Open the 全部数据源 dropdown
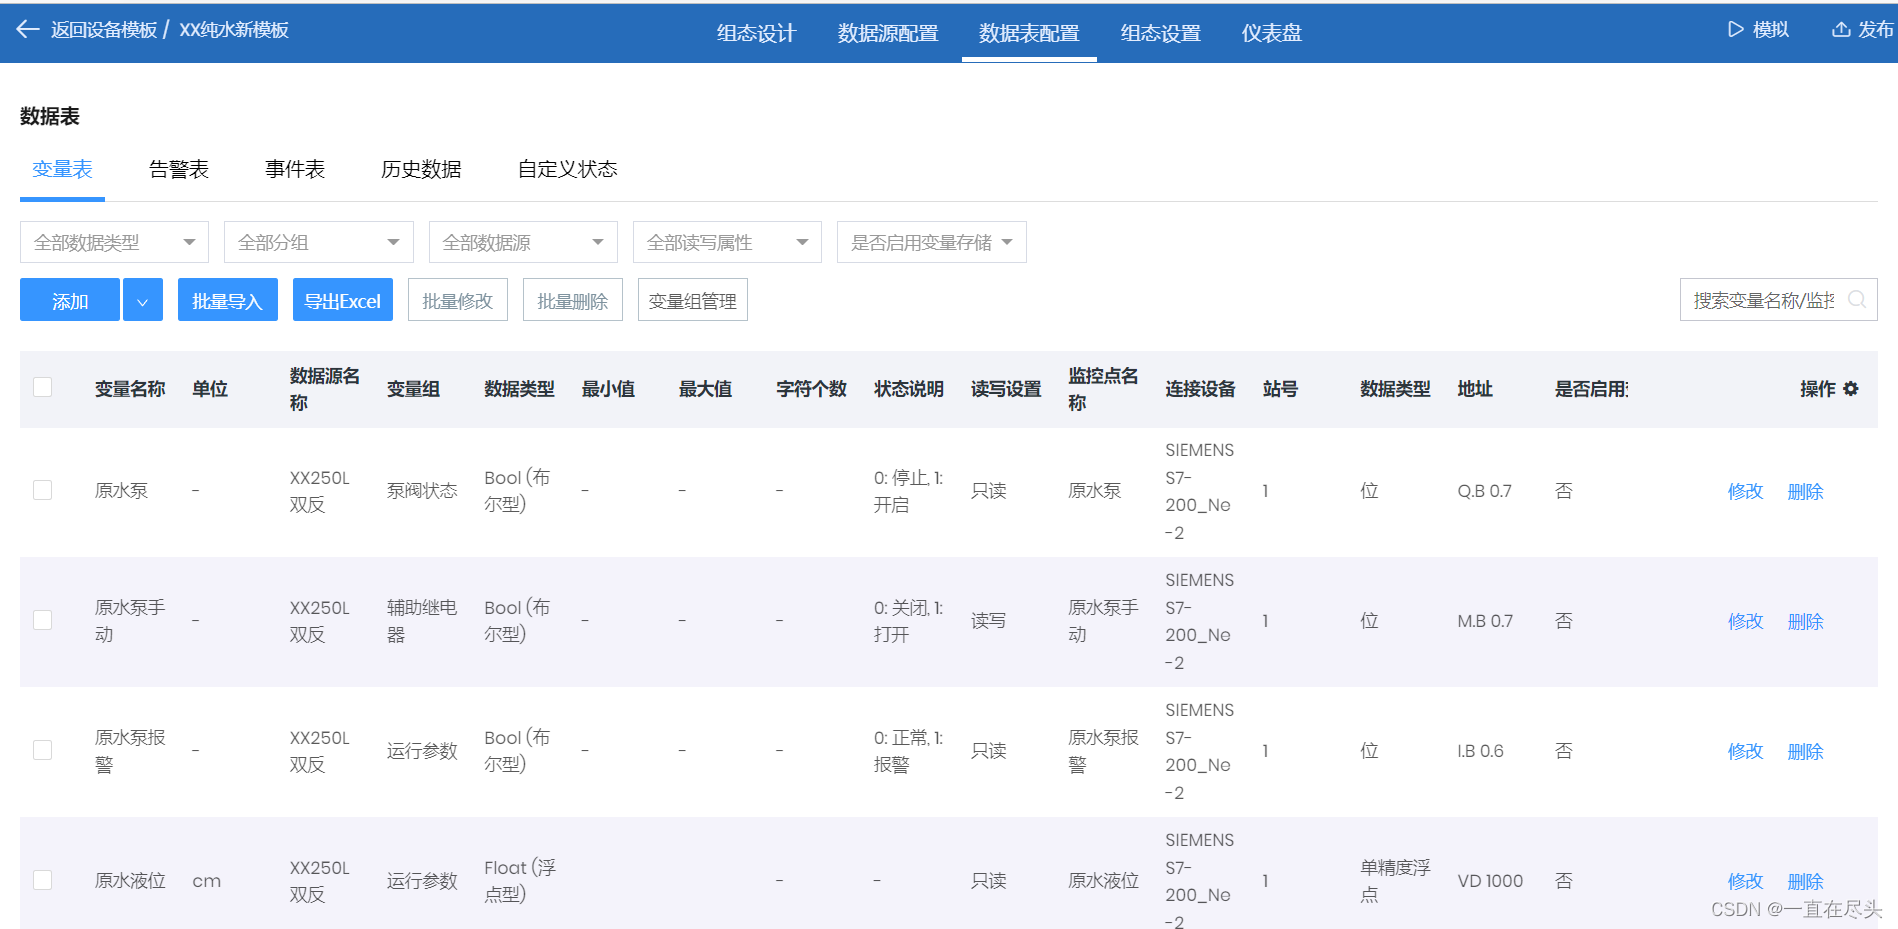Image resolution: width=1898 pixels, height=929 pixels. click(x=523, y=242)
